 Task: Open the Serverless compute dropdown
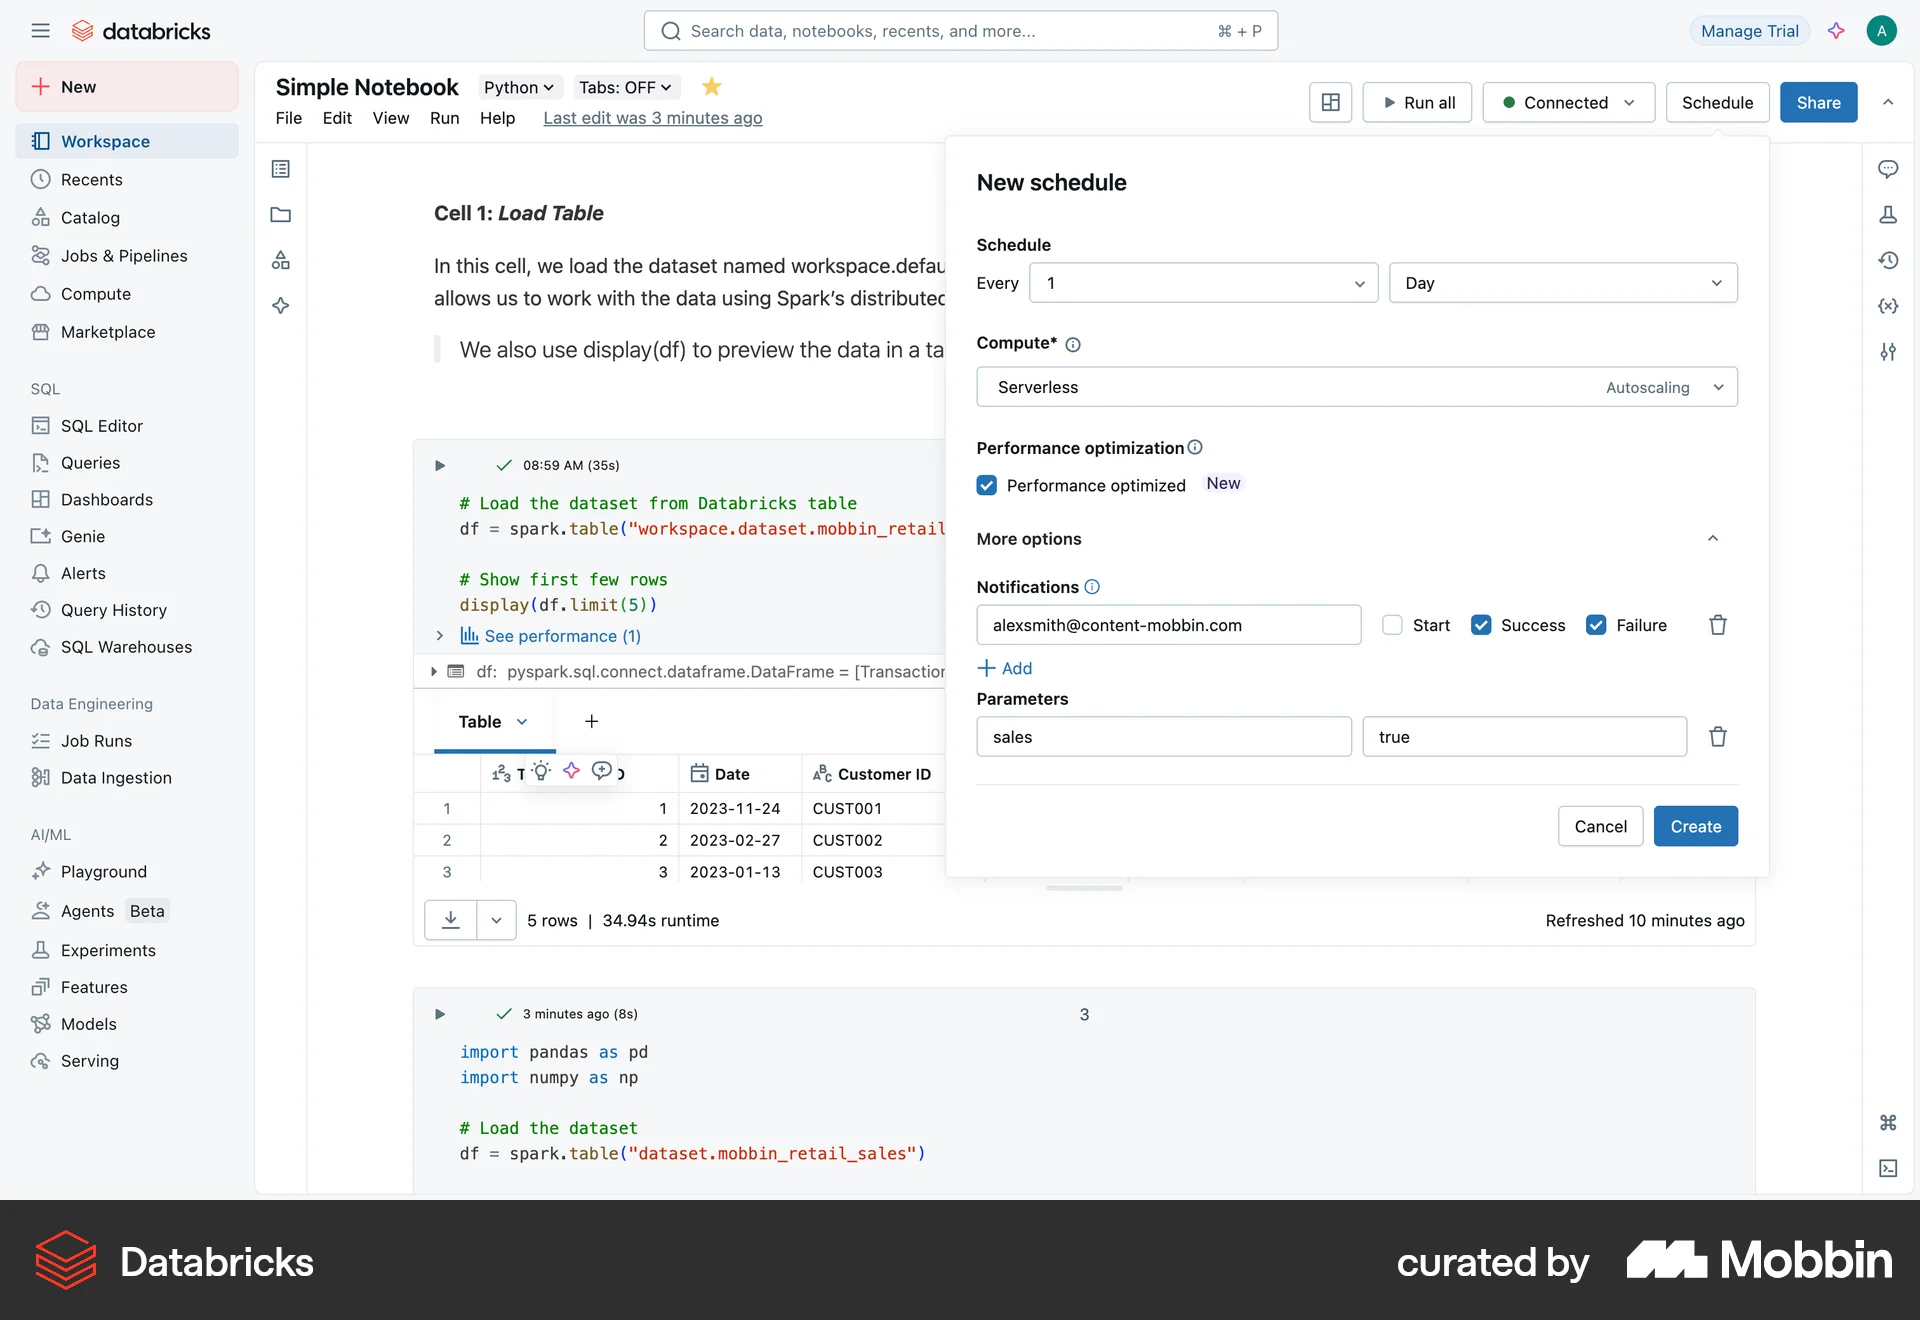[1356, 387]
